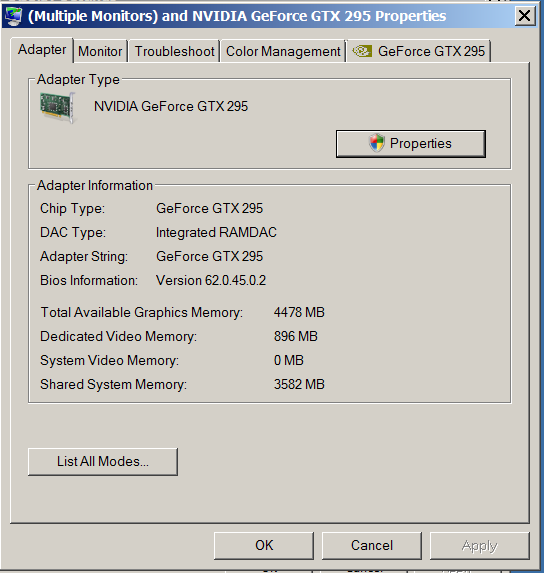Click the Shared System Memory 3582 MB value
This screenshot has height=573, width=544.
[x=299, y=384]
